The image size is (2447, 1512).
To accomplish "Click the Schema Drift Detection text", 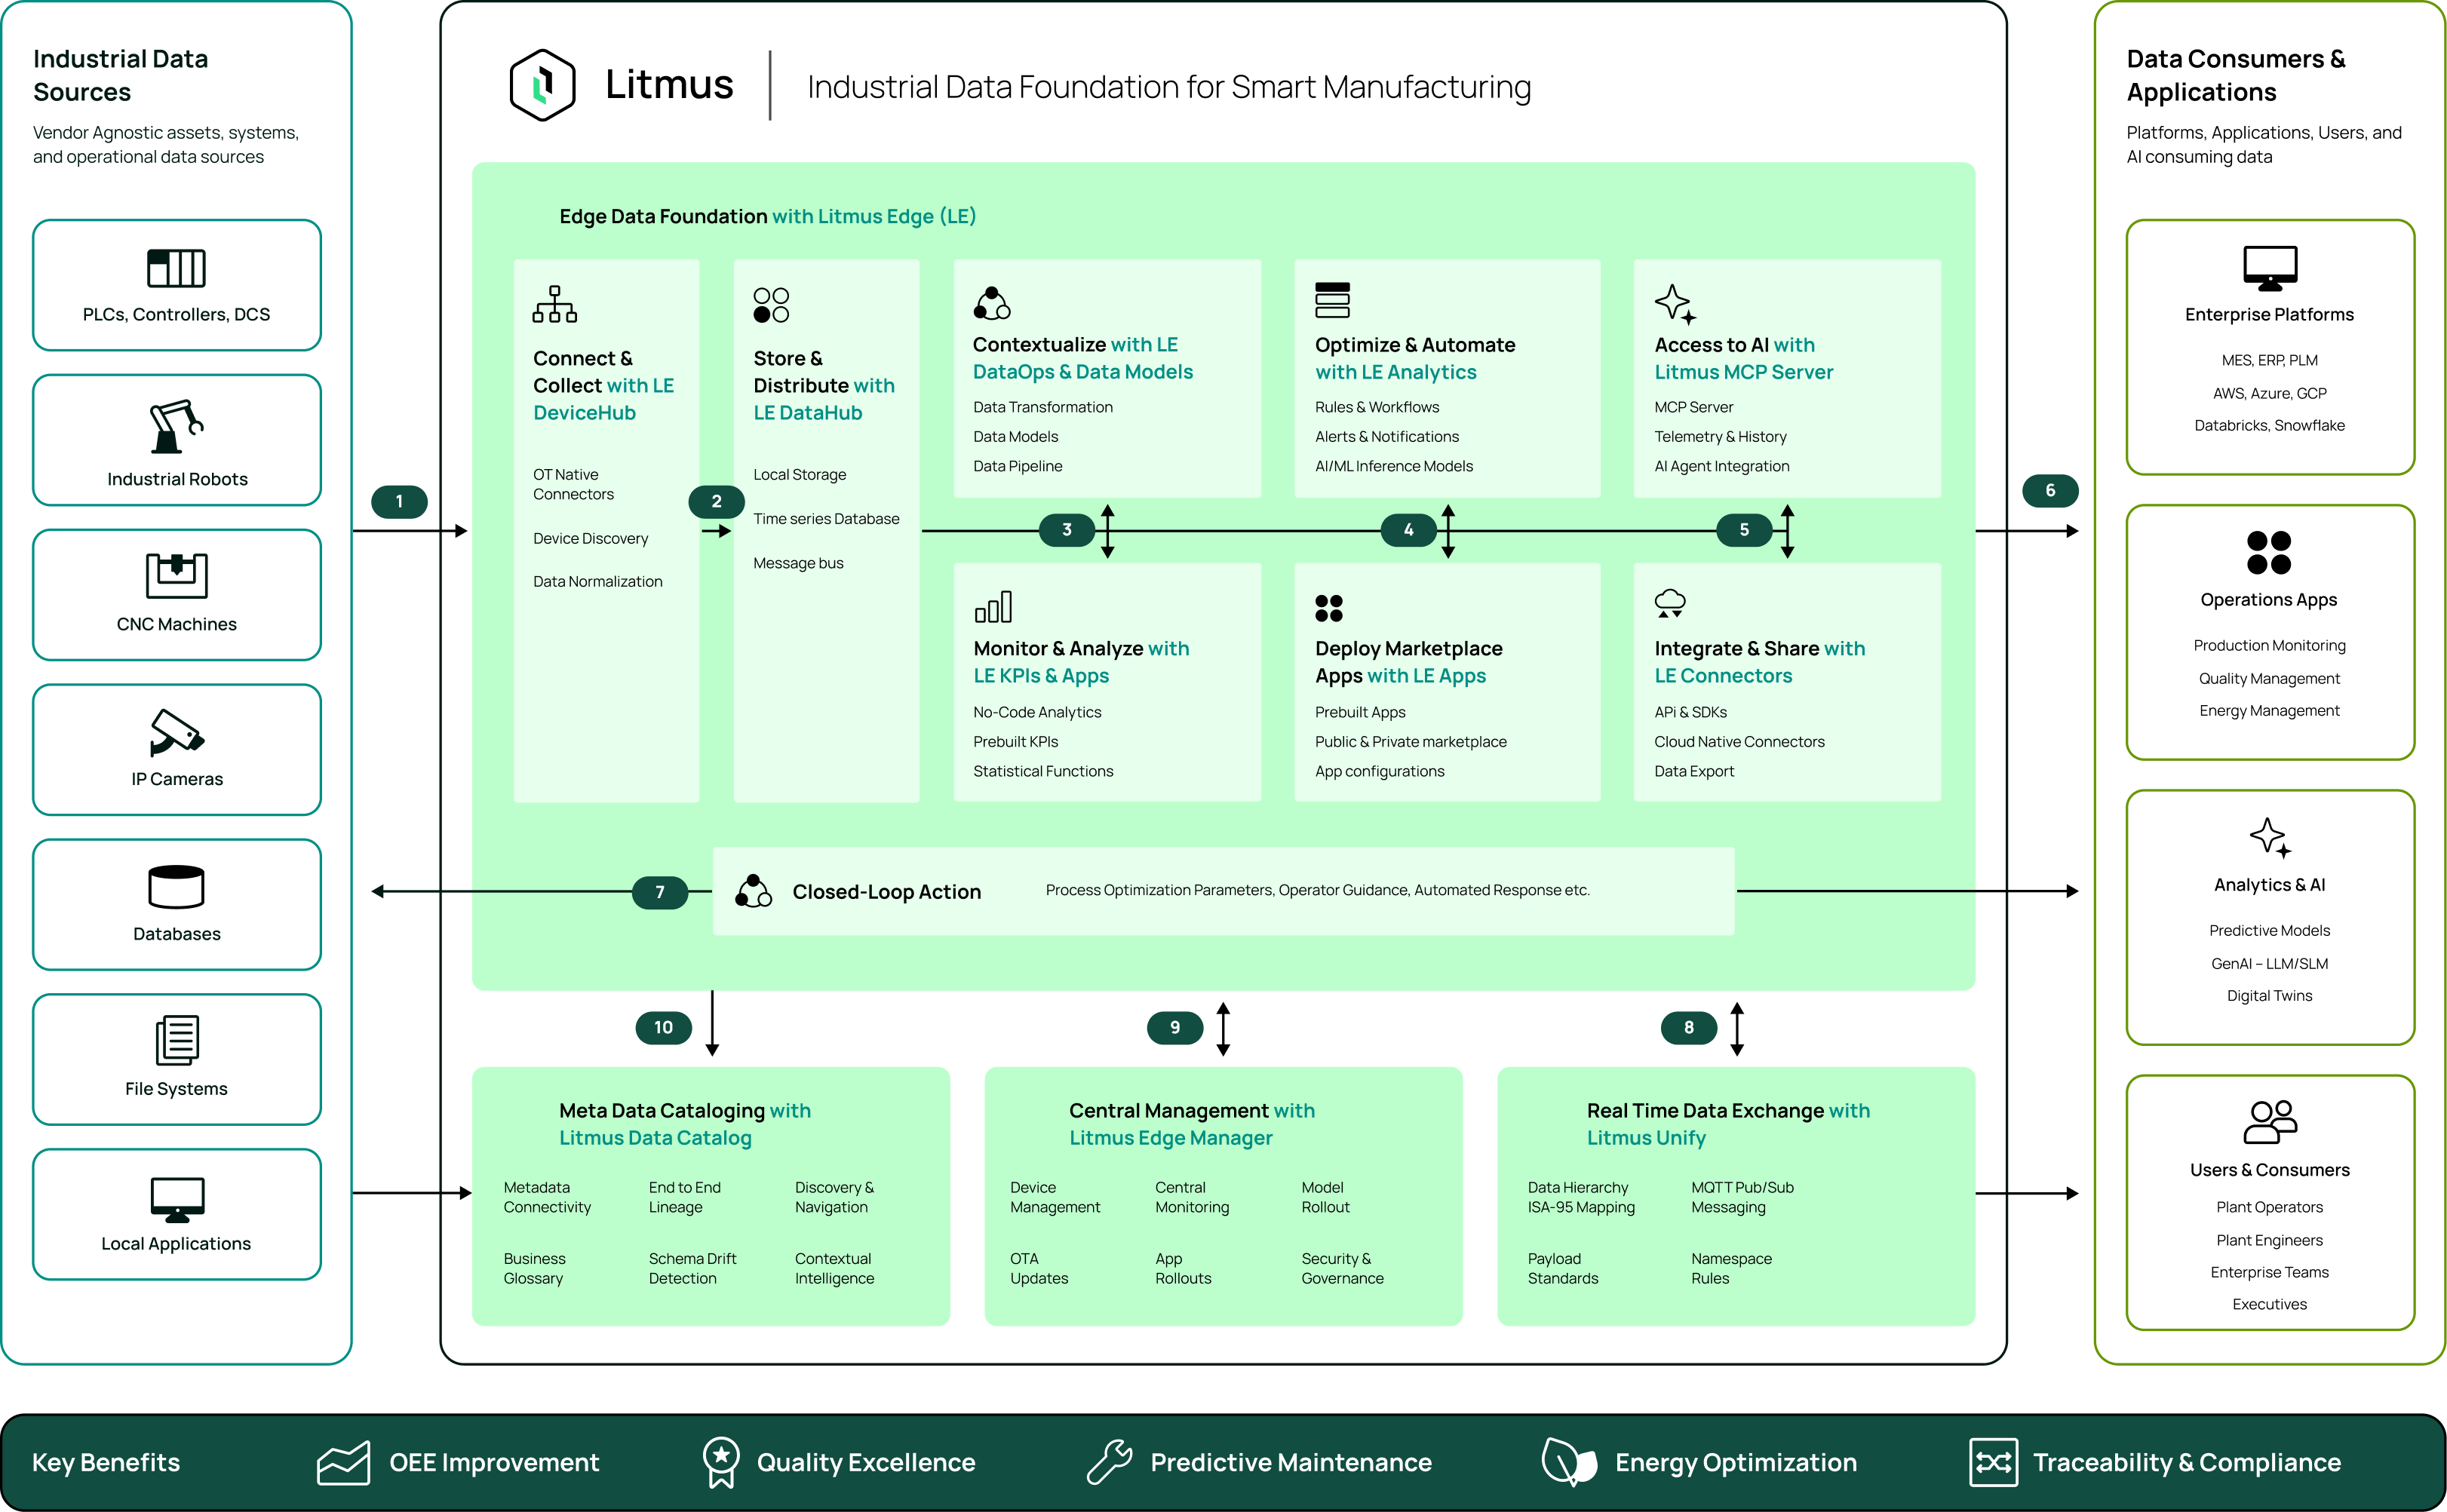I will tap(692, 1268).
